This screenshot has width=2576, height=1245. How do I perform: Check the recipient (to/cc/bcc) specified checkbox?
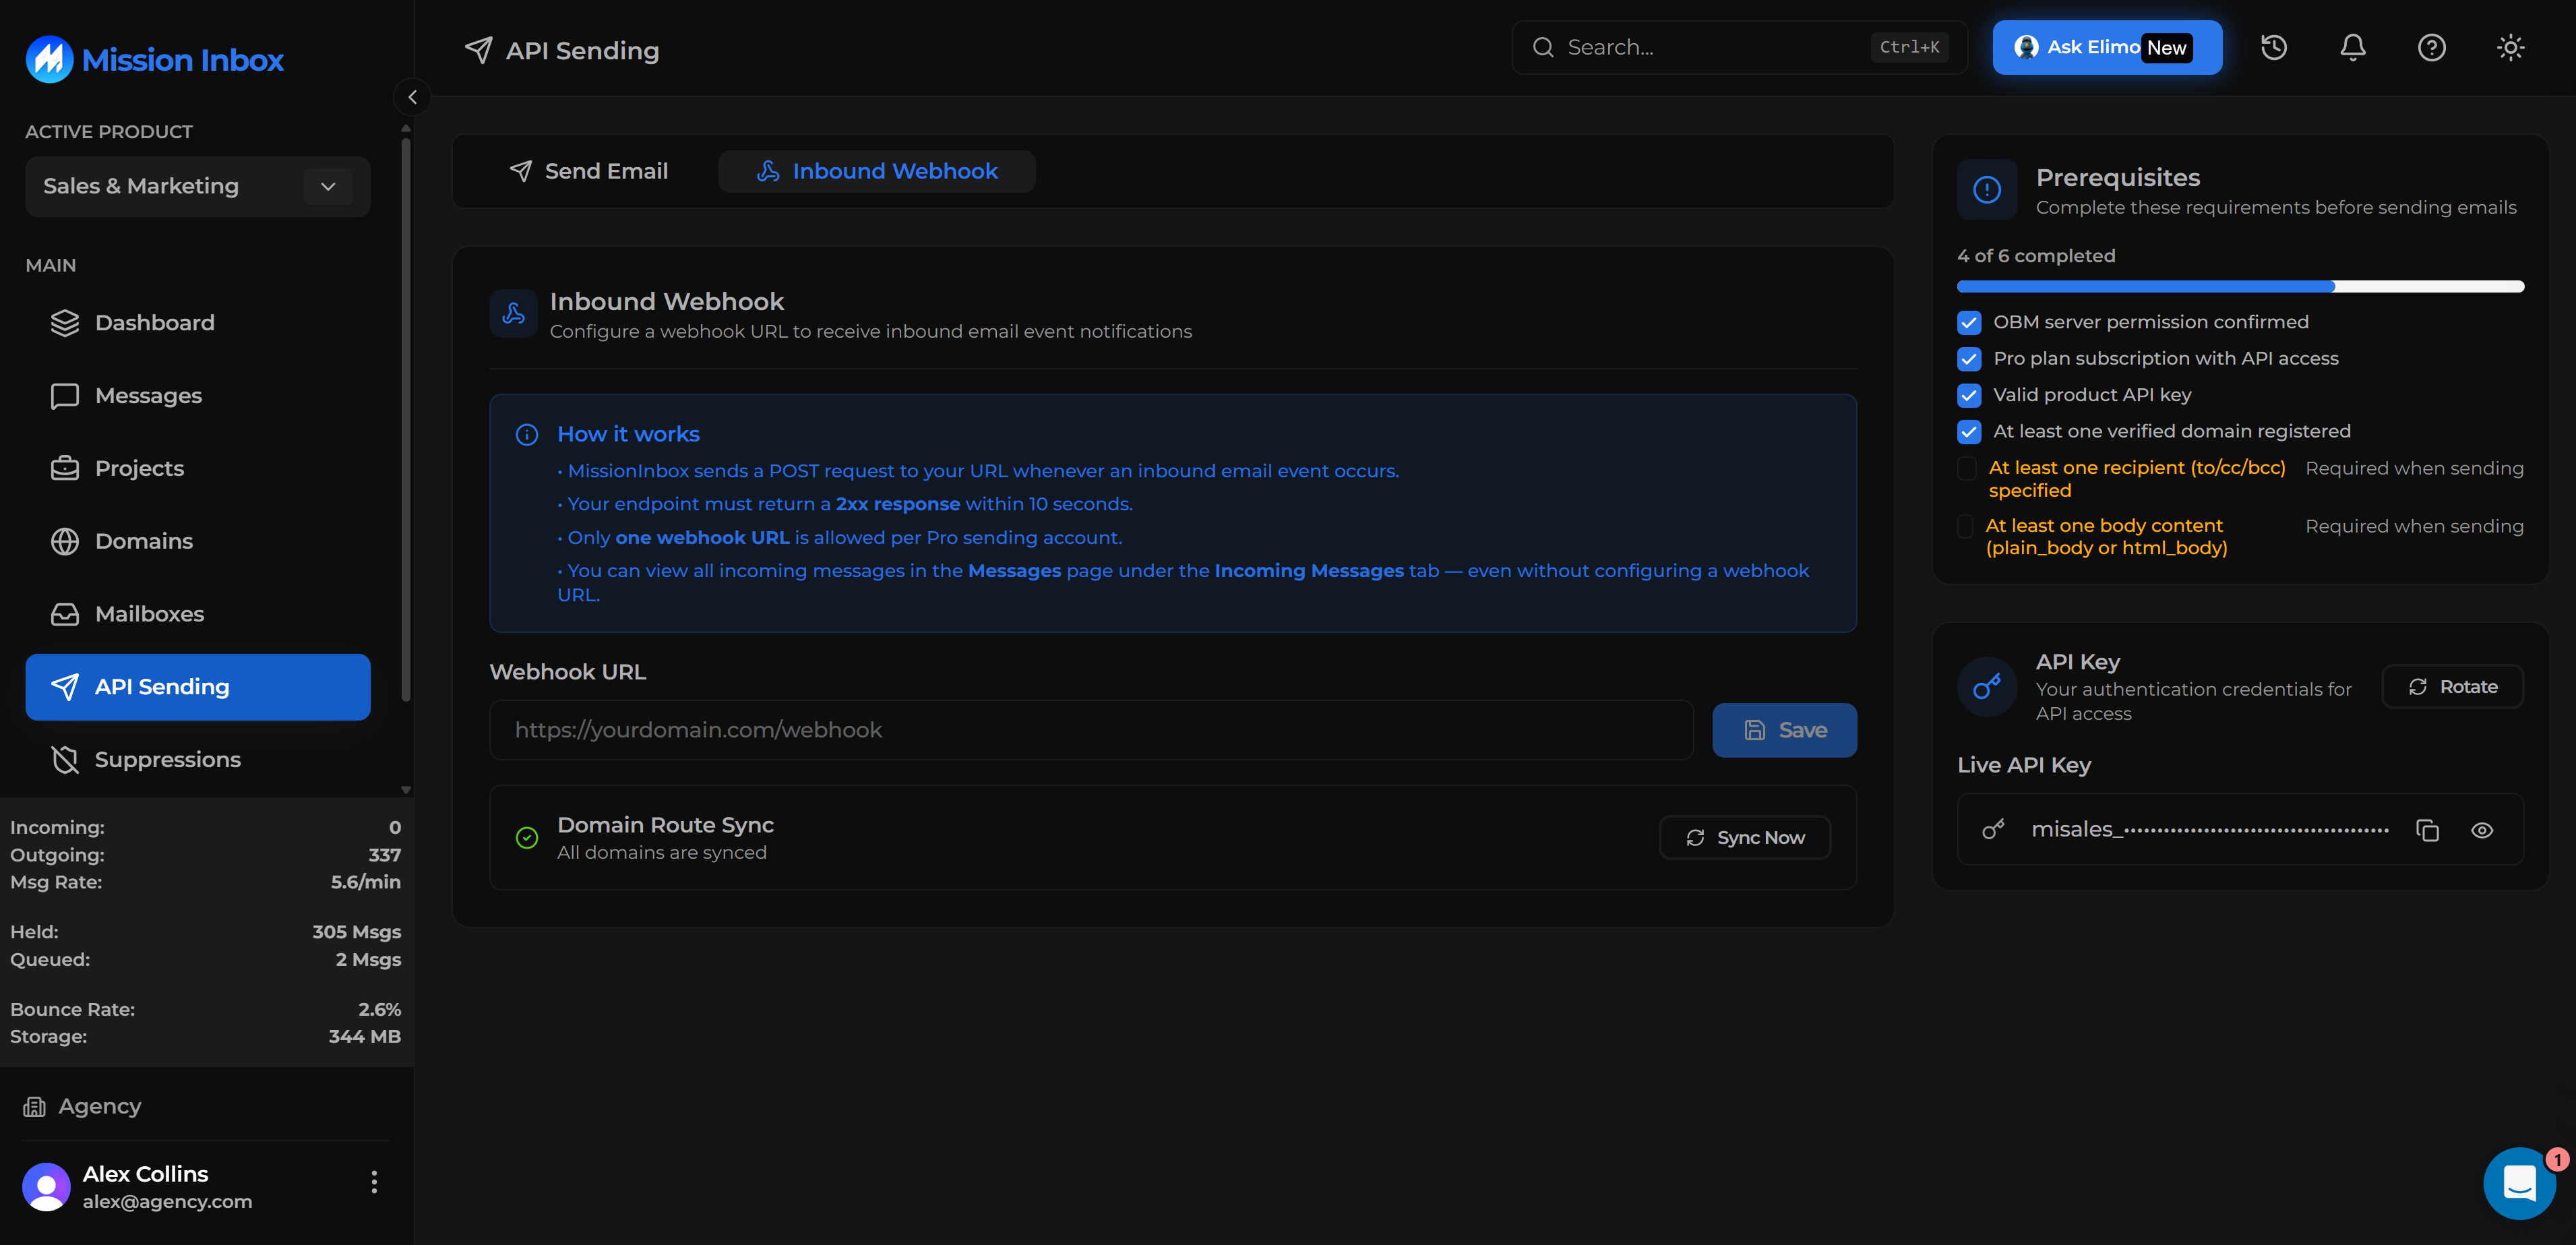point(1967,468)
